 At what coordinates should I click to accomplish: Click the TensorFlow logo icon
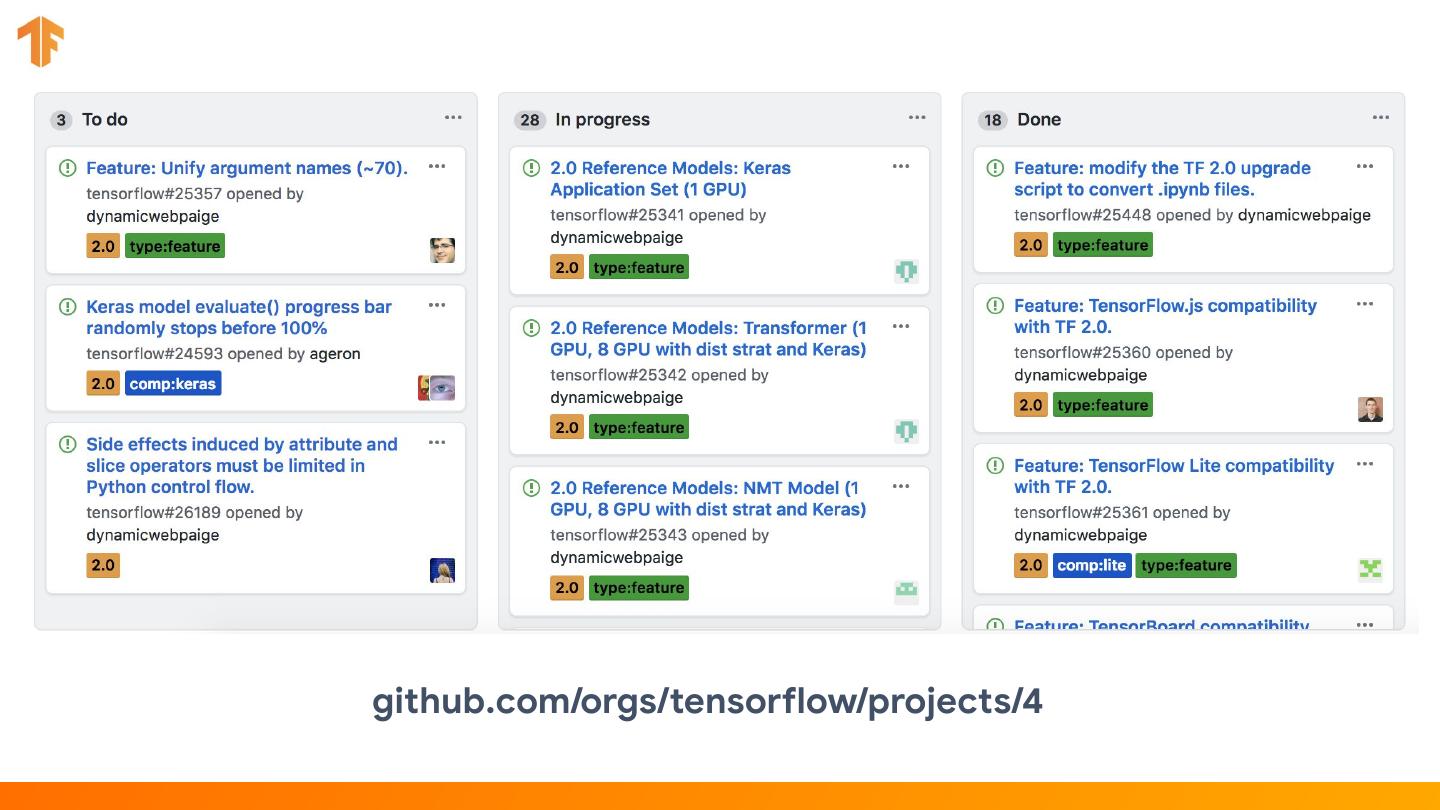(x=41, y=41)
